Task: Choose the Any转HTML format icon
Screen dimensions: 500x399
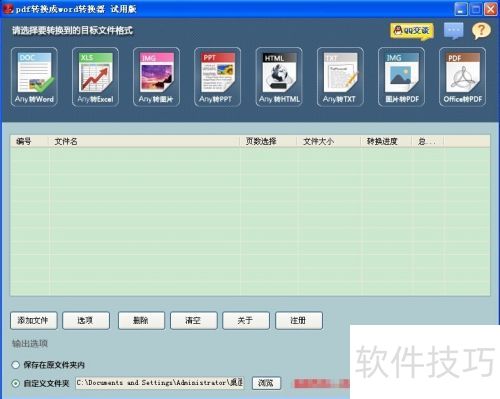Action: [x=279, y=77]
